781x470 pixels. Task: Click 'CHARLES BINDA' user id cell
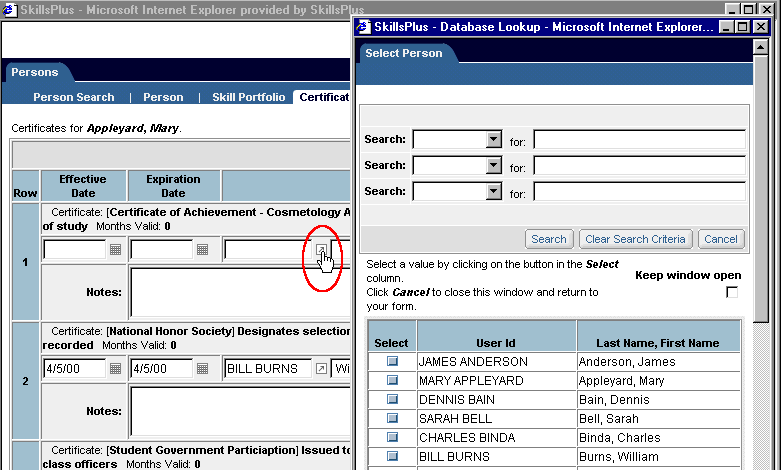pos(497,437)
